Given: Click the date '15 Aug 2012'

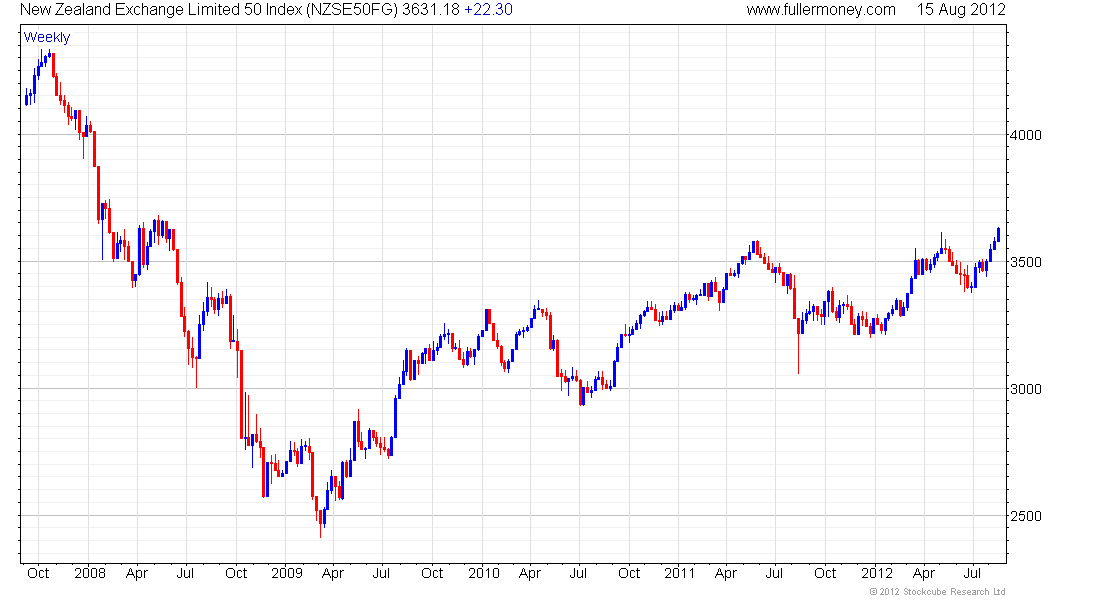Looking at the screenshot, I should [x=961, y=10].
